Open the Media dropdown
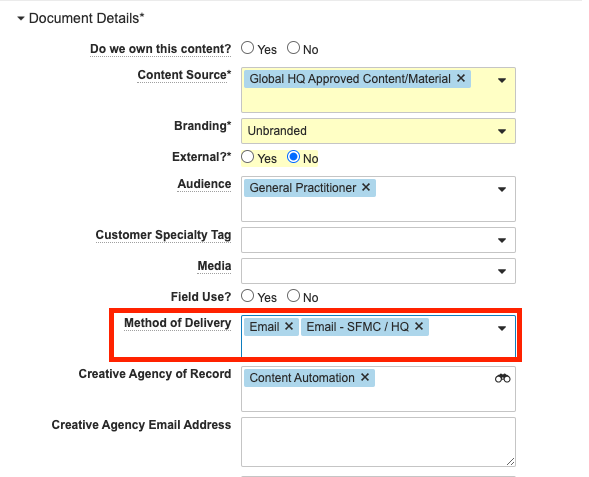The image size is (589, 477). [x=378, y=271]
